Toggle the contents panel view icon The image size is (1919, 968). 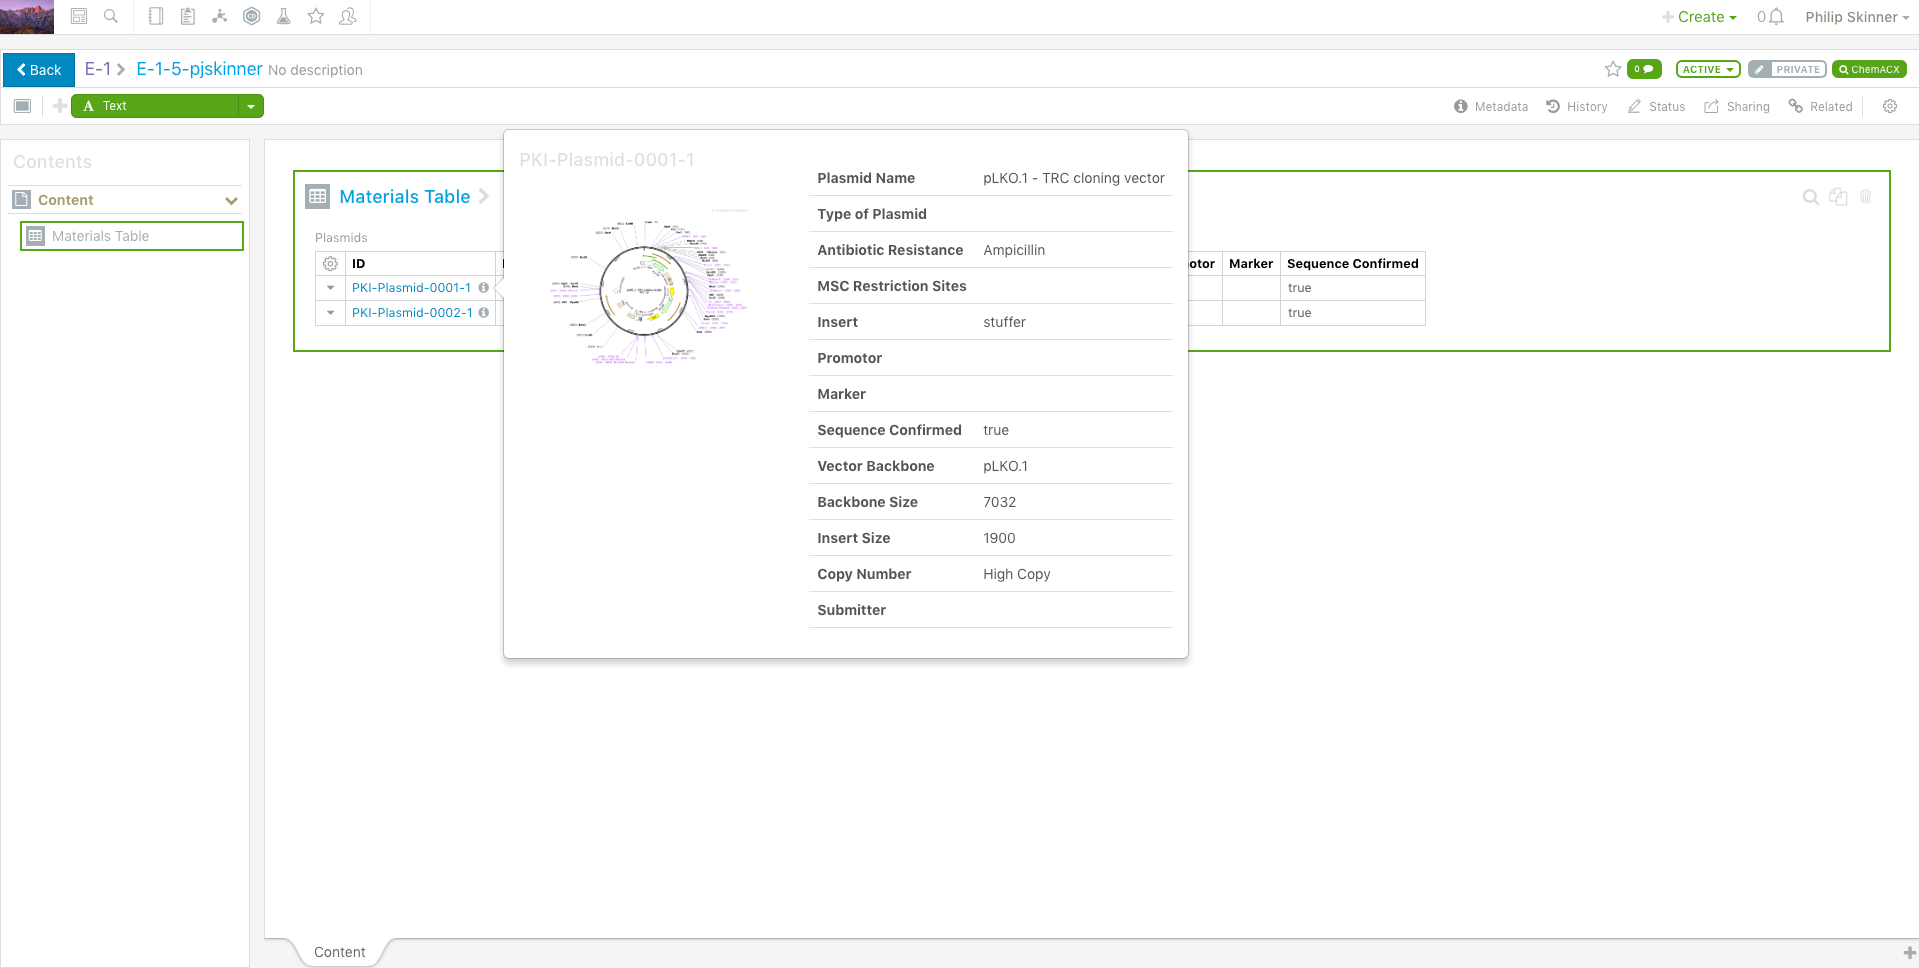tap(23, 106)
